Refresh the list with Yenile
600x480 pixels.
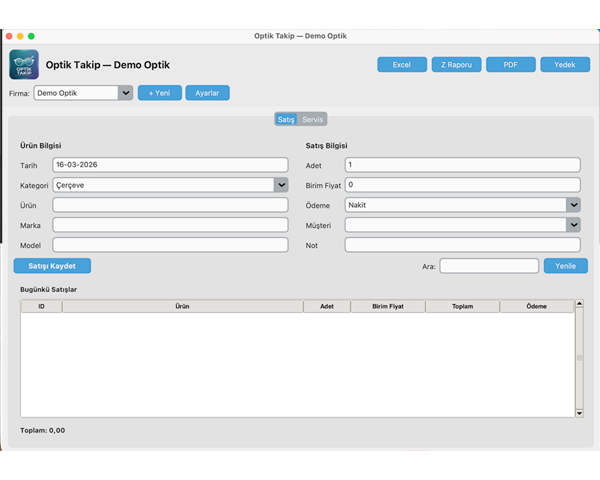(565, 266)
